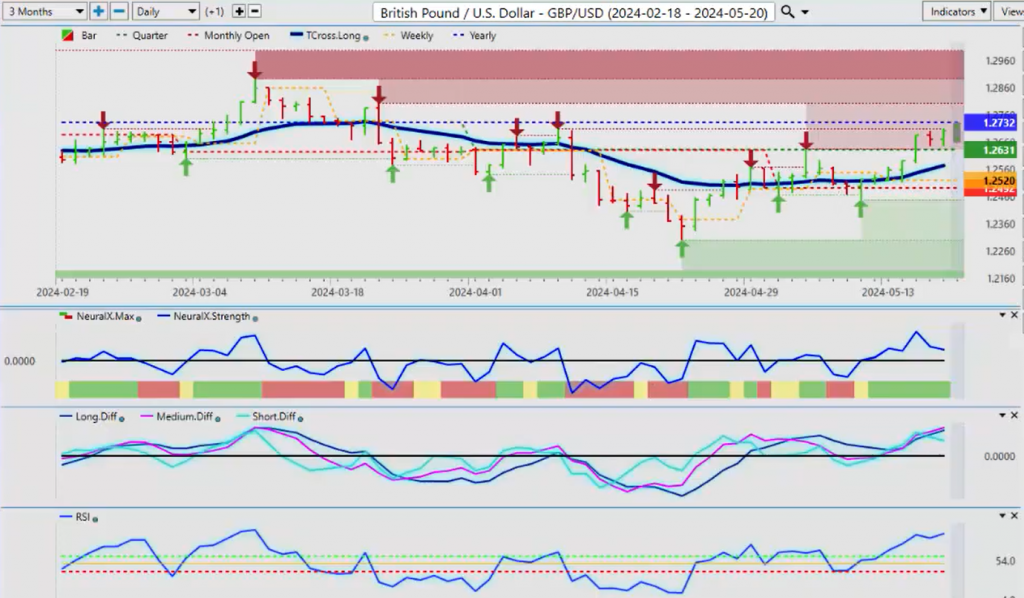Image resolution: width=1024 pixels, height=598 pixels.
Task: Open the View menu
Action: pyautogui.click(x=1008, y=11)
